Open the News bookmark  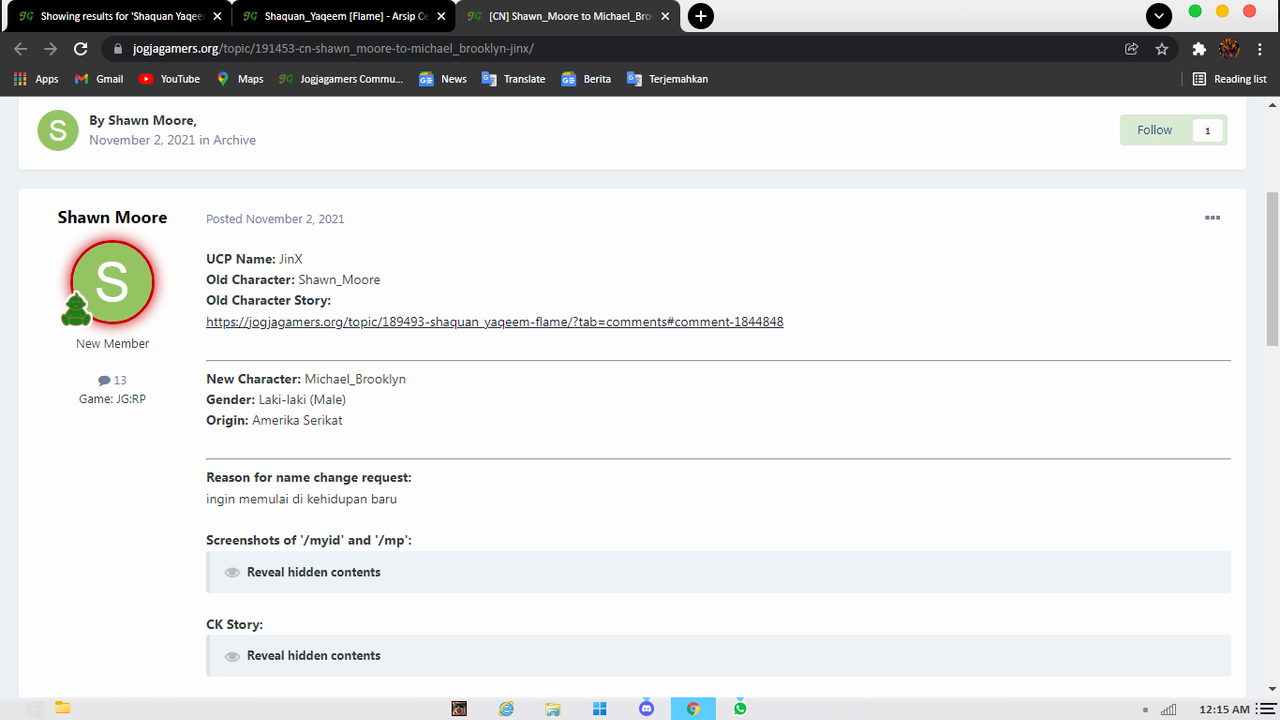[443, 79]
